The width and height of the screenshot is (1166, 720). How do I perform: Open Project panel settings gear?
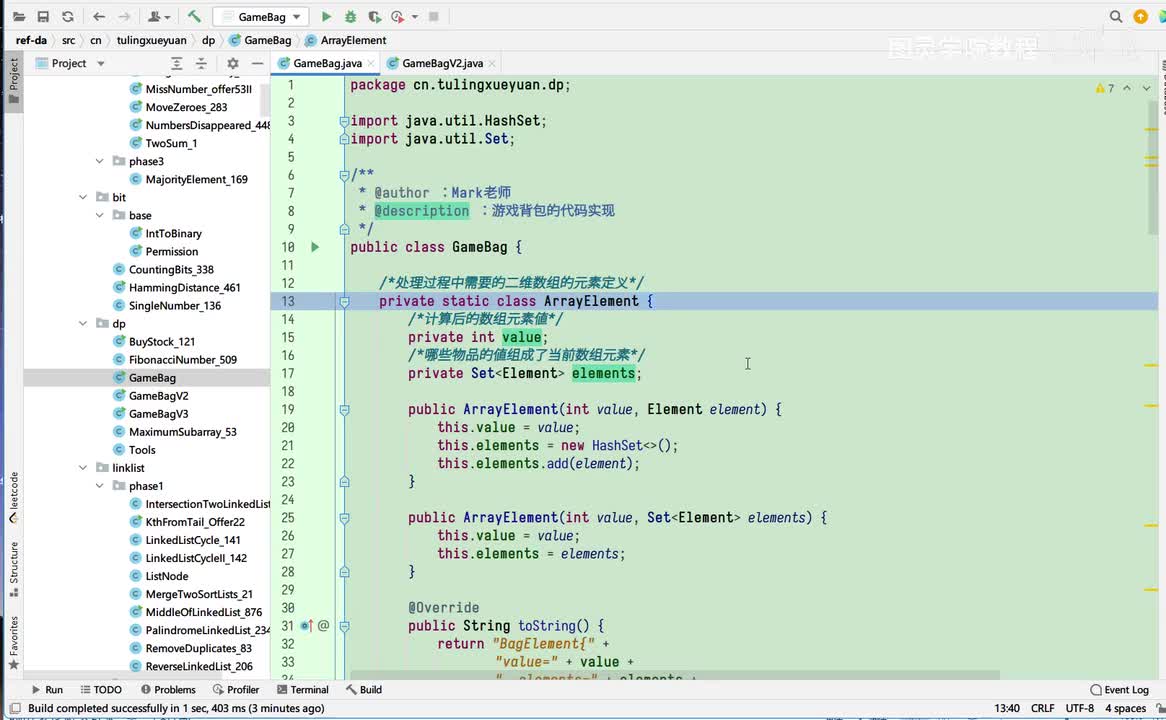point(233,63)
